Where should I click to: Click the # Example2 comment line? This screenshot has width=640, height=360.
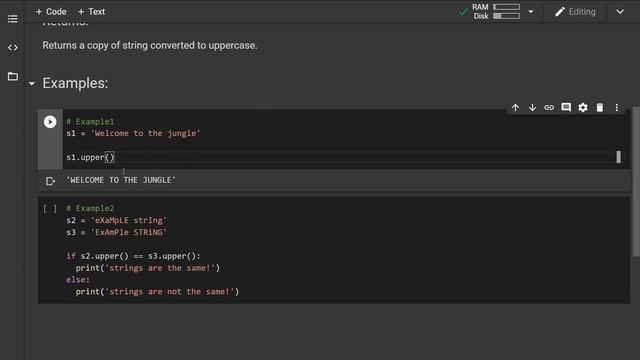(x=90, y=208)
